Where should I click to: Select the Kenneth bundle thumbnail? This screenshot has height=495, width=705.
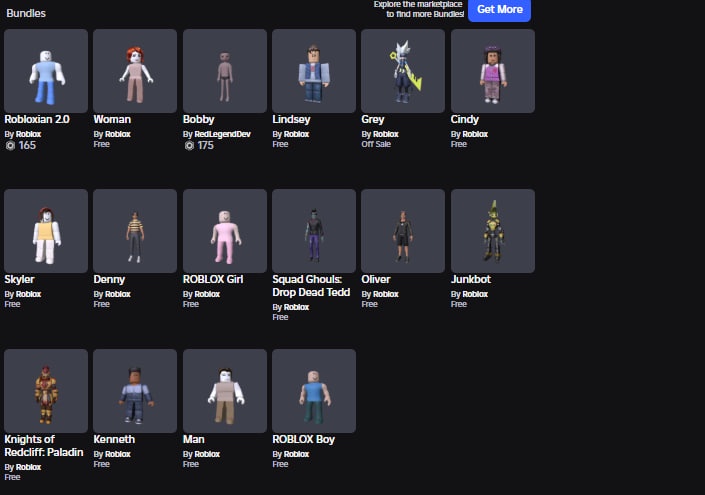[135, 391]
